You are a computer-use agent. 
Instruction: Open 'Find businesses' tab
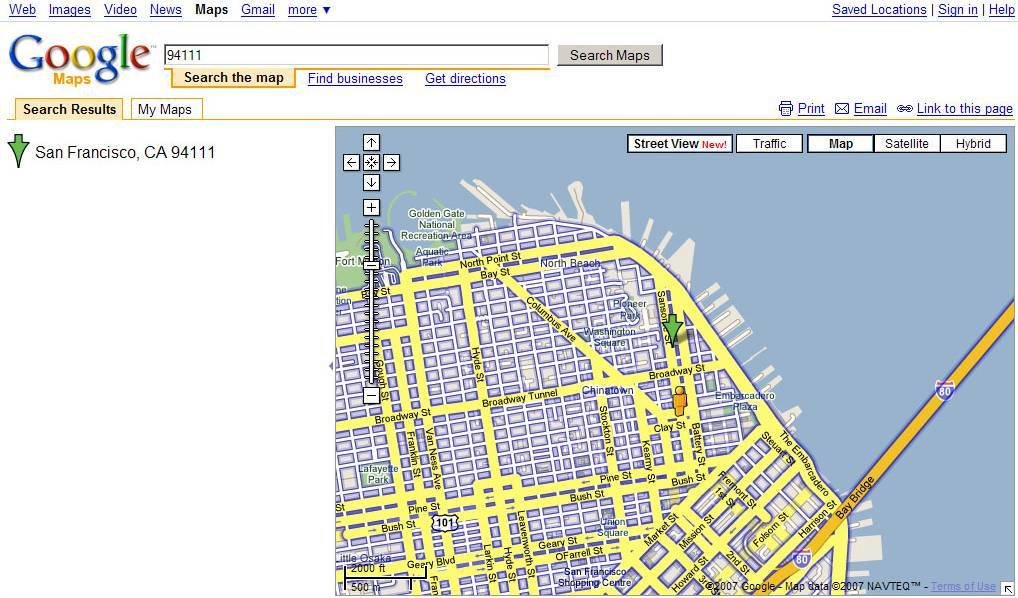coord(355,79)
